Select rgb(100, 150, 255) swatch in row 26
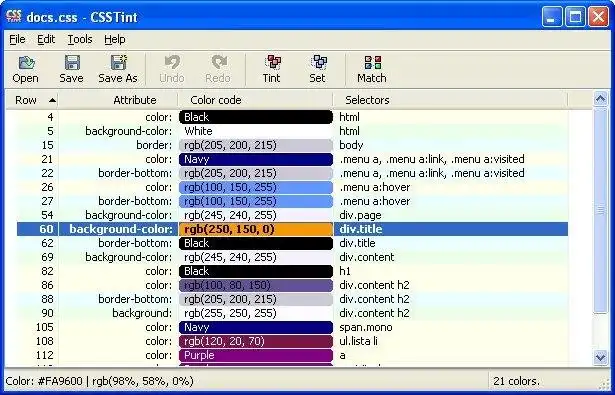 pyautogui.click(x=256, y=187)
